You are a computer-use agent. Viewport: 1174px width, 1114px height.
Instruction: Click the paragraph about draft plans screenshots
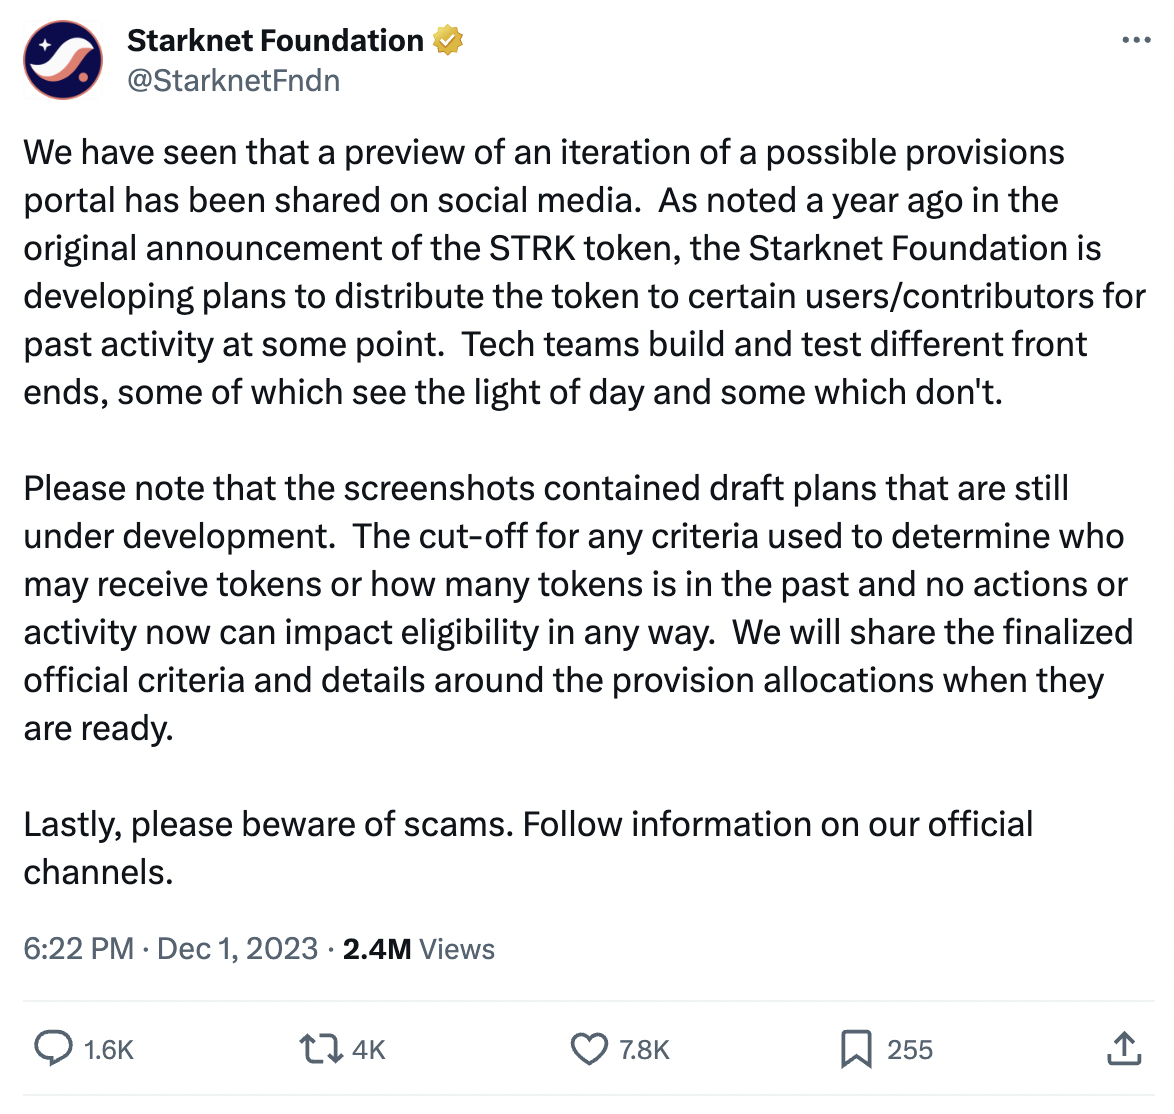point(578,608)
